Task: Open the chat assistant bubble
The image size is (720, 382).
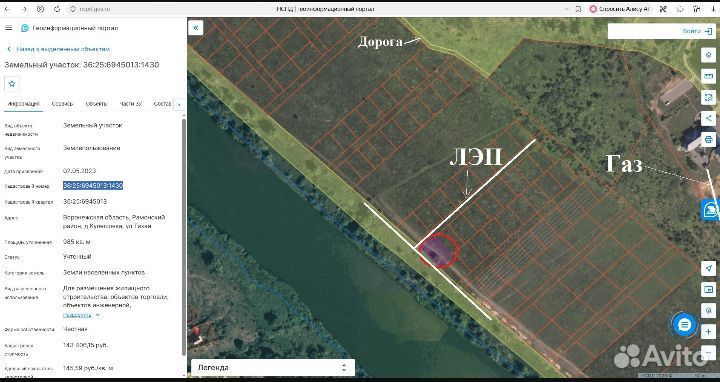Action: tap(684, 325)
